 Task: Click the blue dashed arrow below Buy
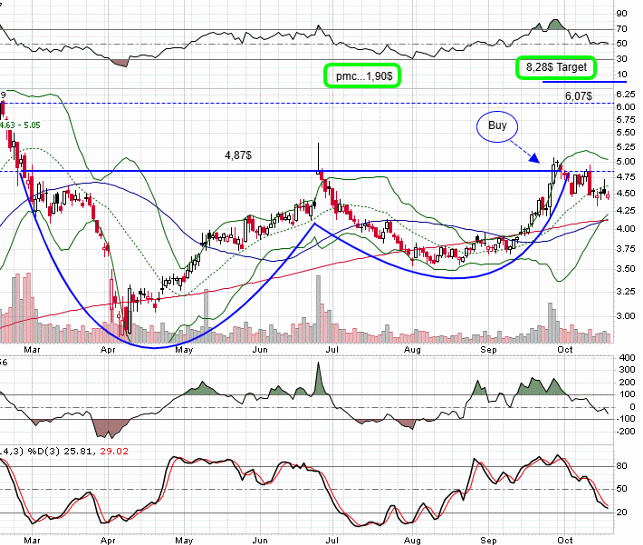(535, 152)
